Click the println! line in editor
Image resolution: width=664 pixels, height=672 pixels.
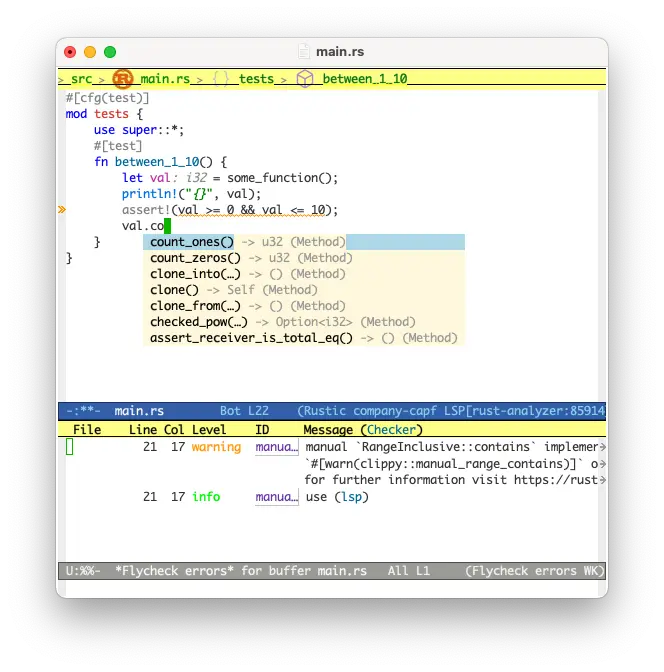[x=191, y=194]
